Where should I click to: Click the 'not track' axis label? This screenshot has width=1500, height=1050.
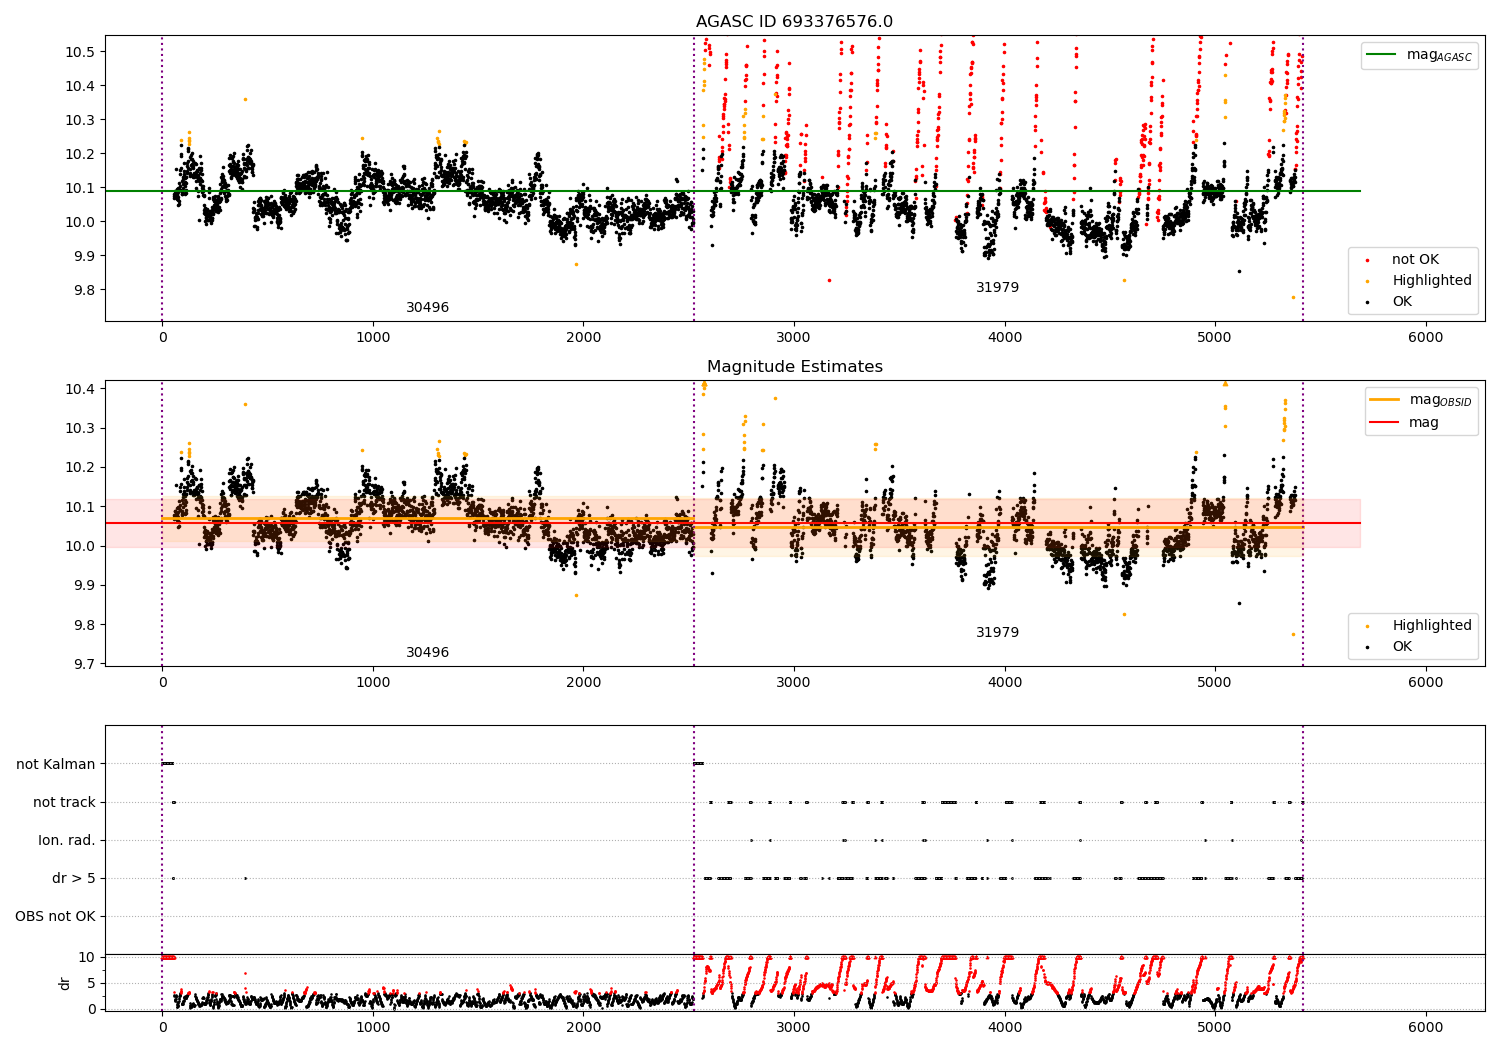[64, 803]
